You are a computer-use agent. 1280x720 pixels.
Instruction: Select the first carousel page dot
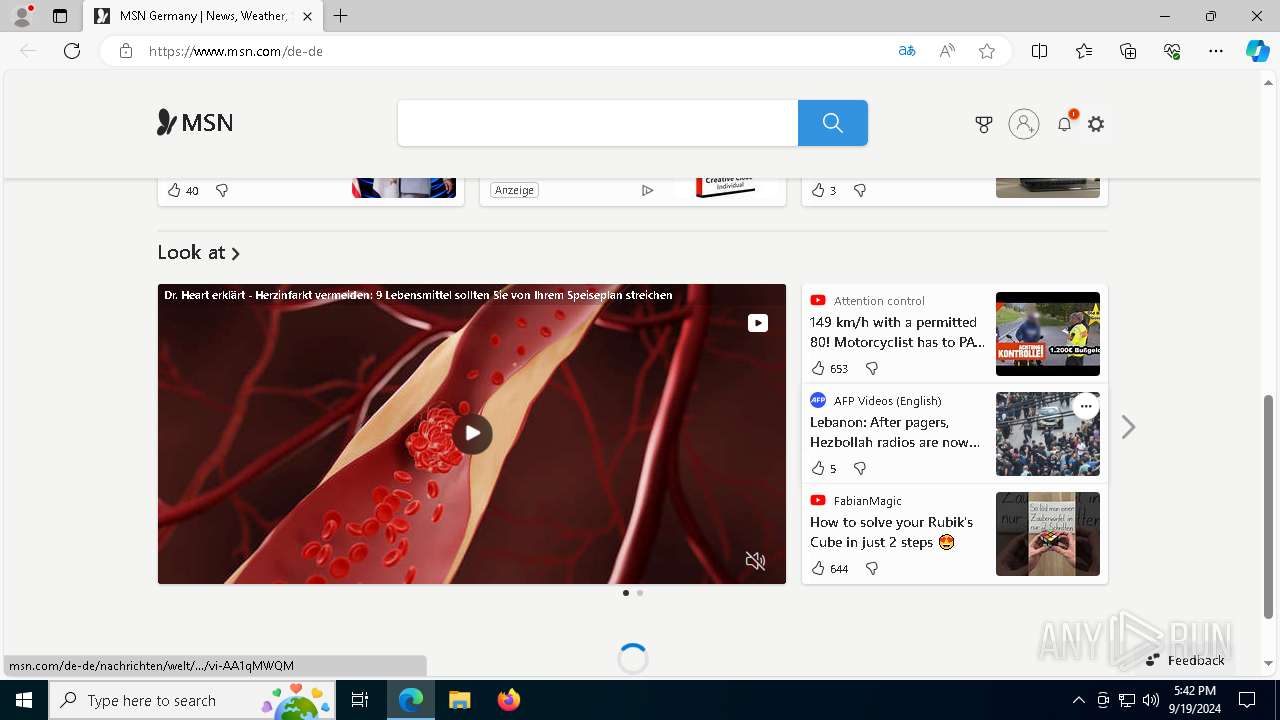coord(626,593)
